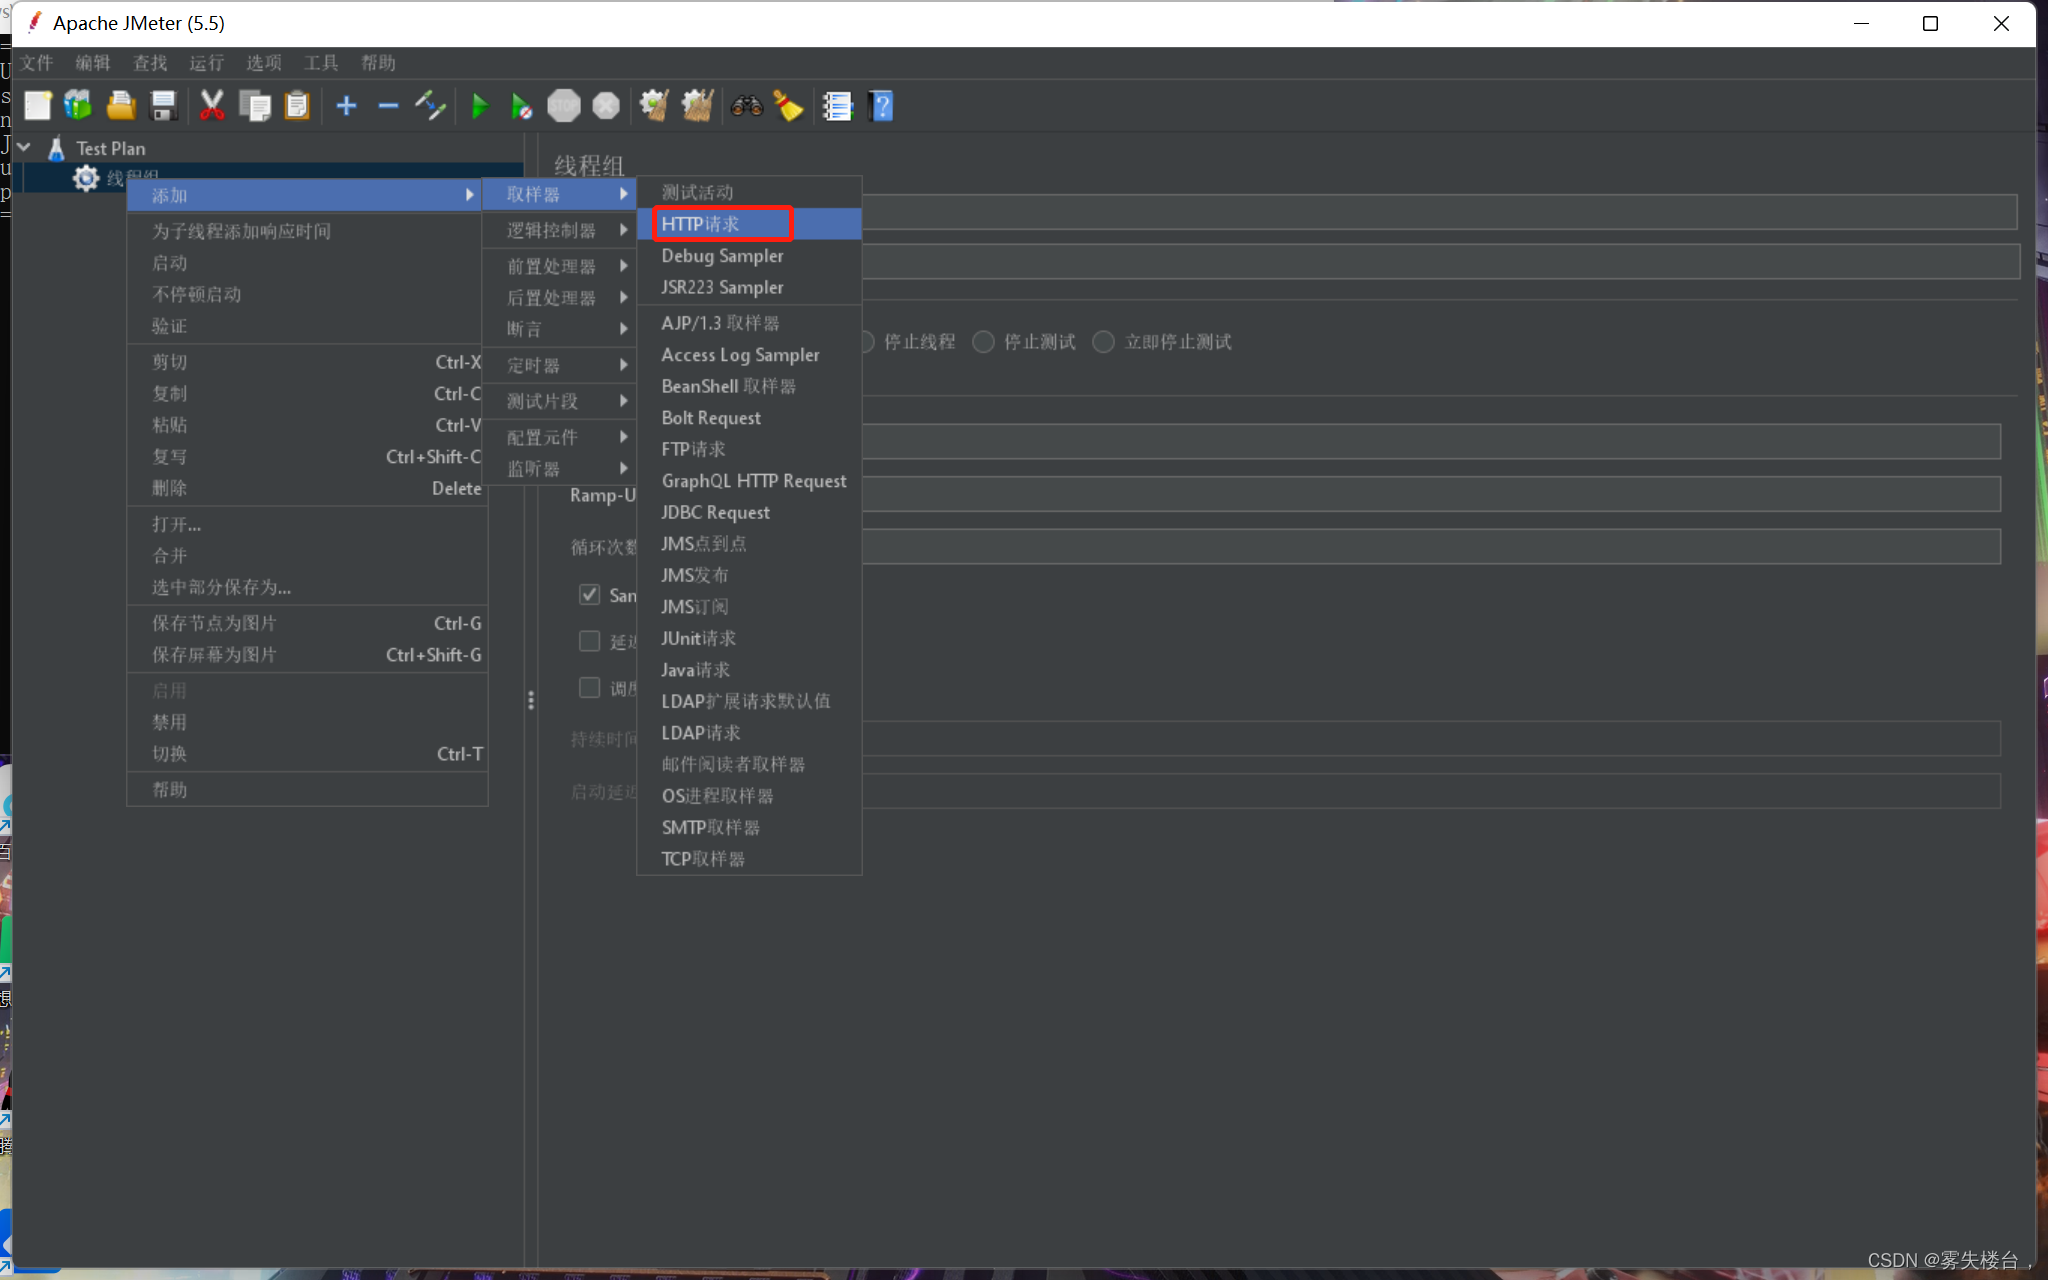Click 启动 in the context menu

pos(306,263)
